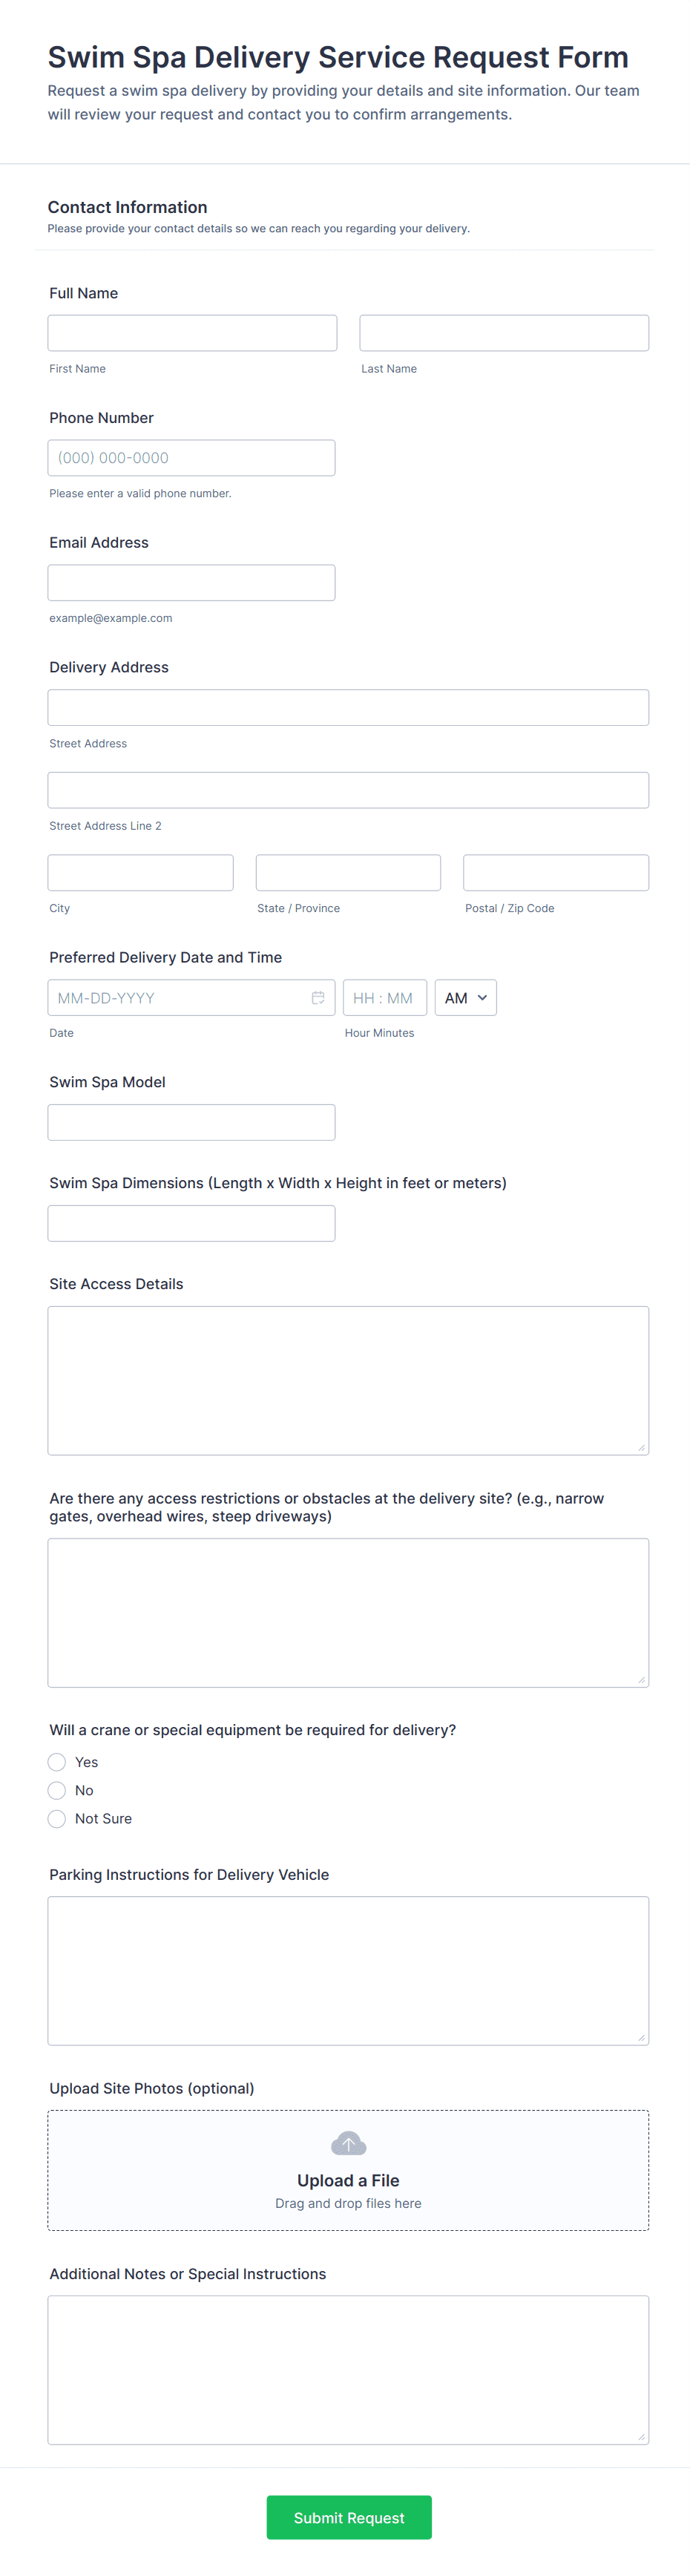Viewport: 690px width, 2576px height.
Task: Select the No radio option for crane
Action: (57, 1790)
